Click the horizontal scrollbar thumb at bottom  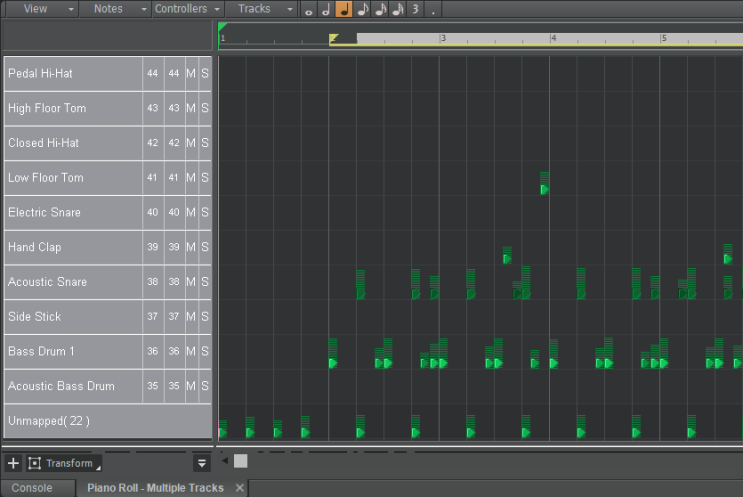coord(240,461)
